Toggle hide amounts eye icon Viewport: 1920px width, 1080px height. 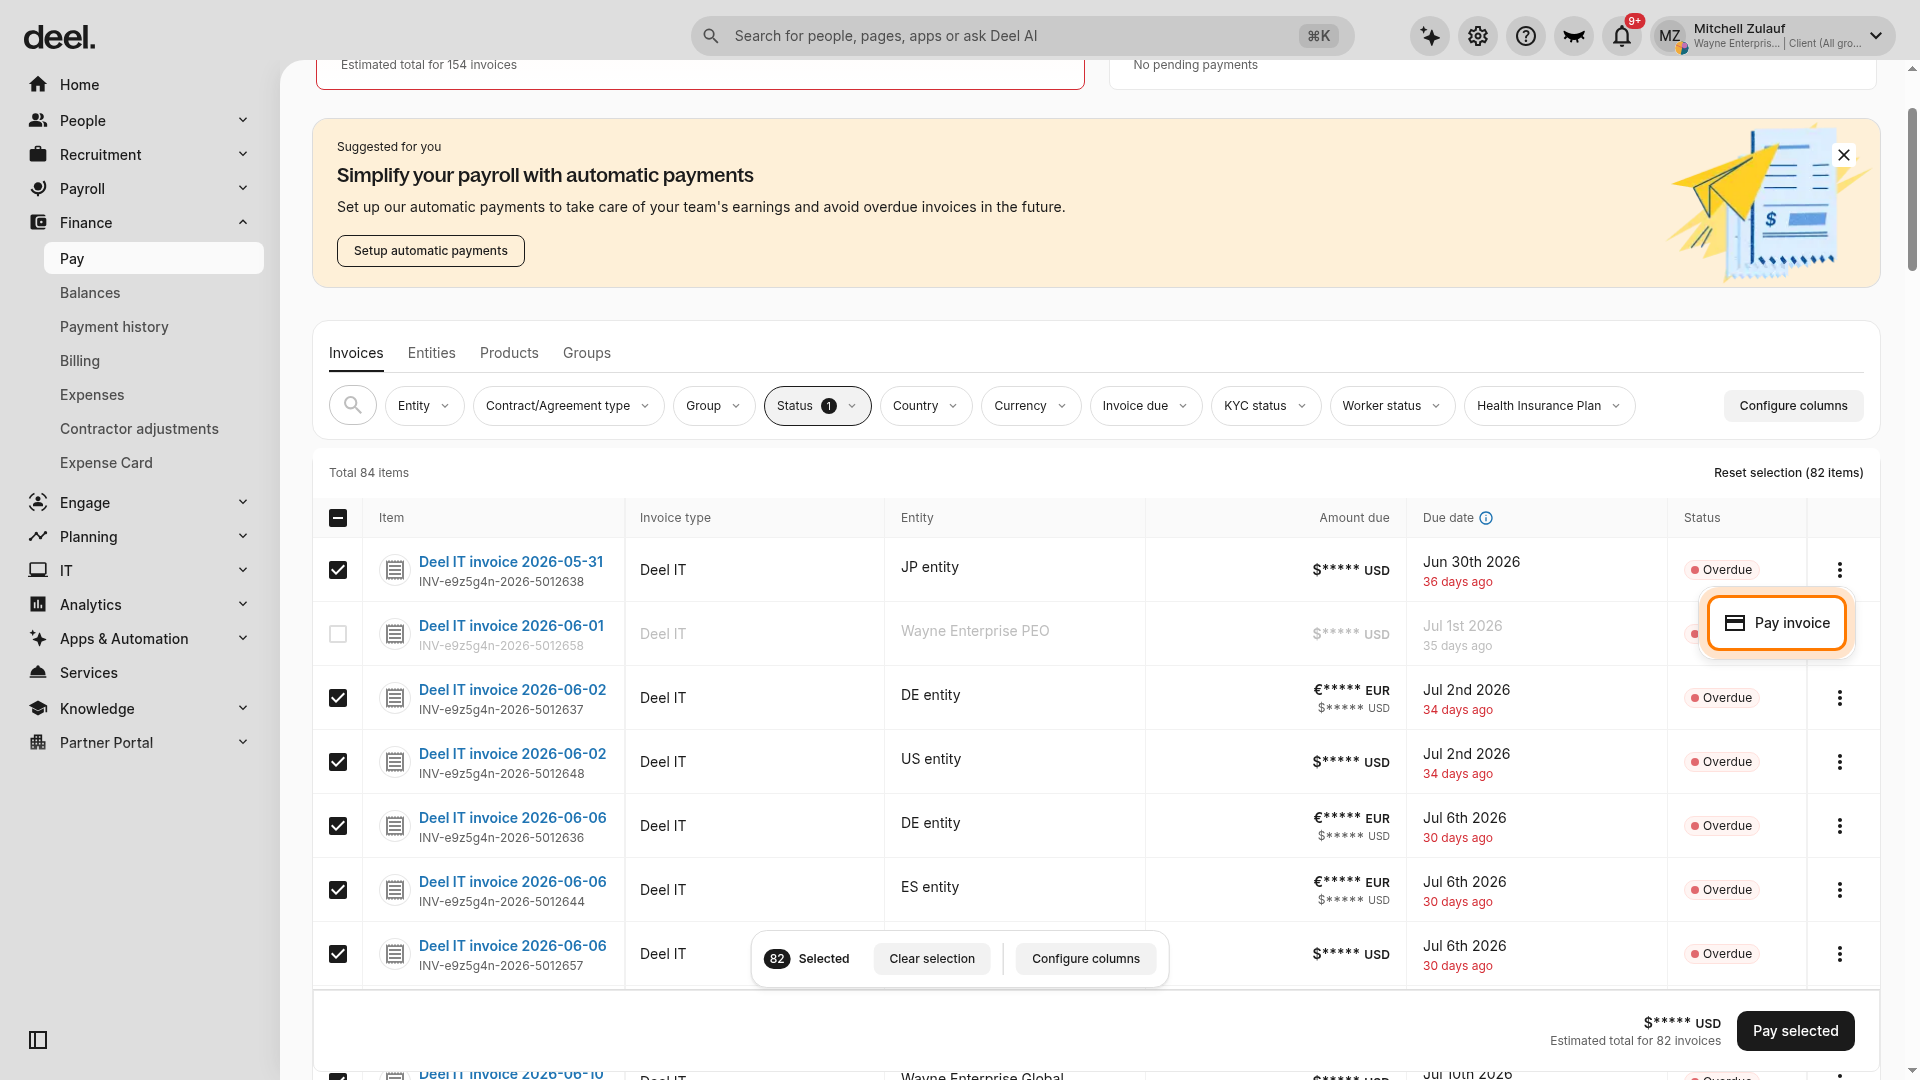1574,37
